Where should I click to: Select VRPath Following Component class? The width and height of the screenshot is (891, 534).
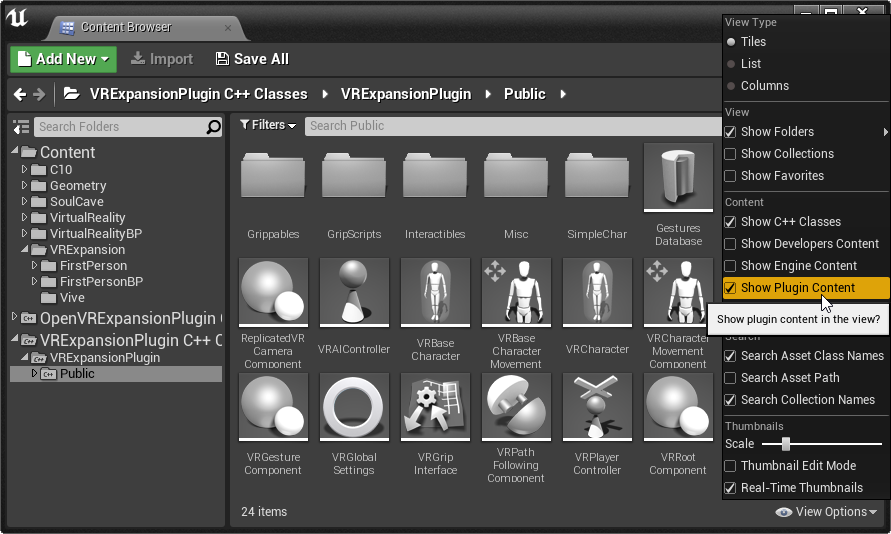[x=516, y=407]
